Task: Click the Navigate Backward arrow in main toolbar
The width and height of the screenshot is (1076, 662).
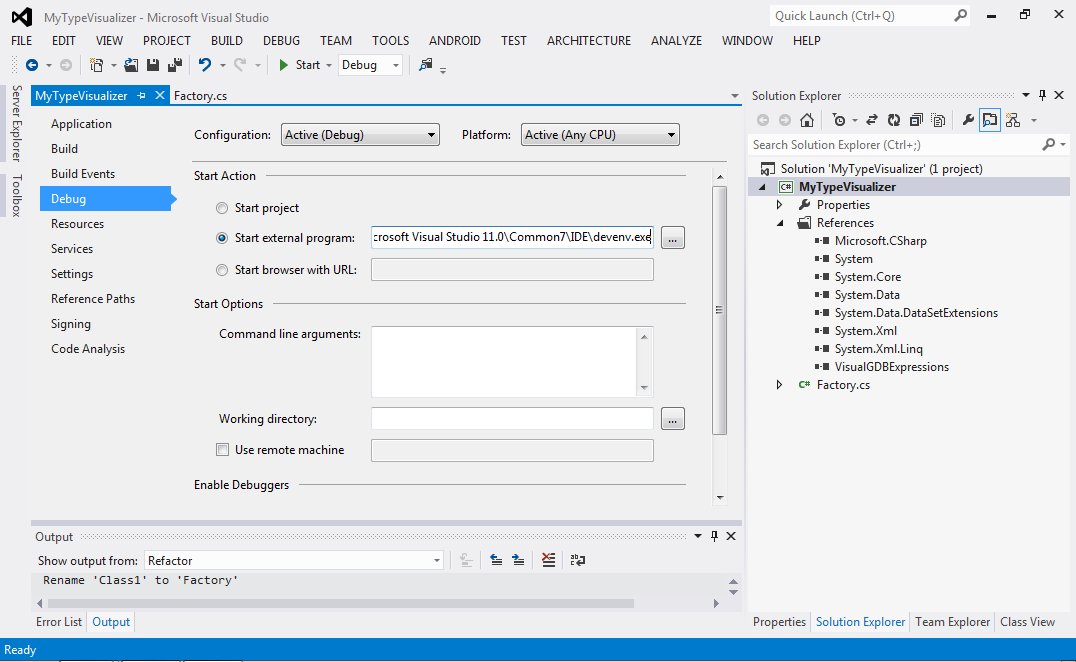Action: pyautogui.click(x=32, y=65)
